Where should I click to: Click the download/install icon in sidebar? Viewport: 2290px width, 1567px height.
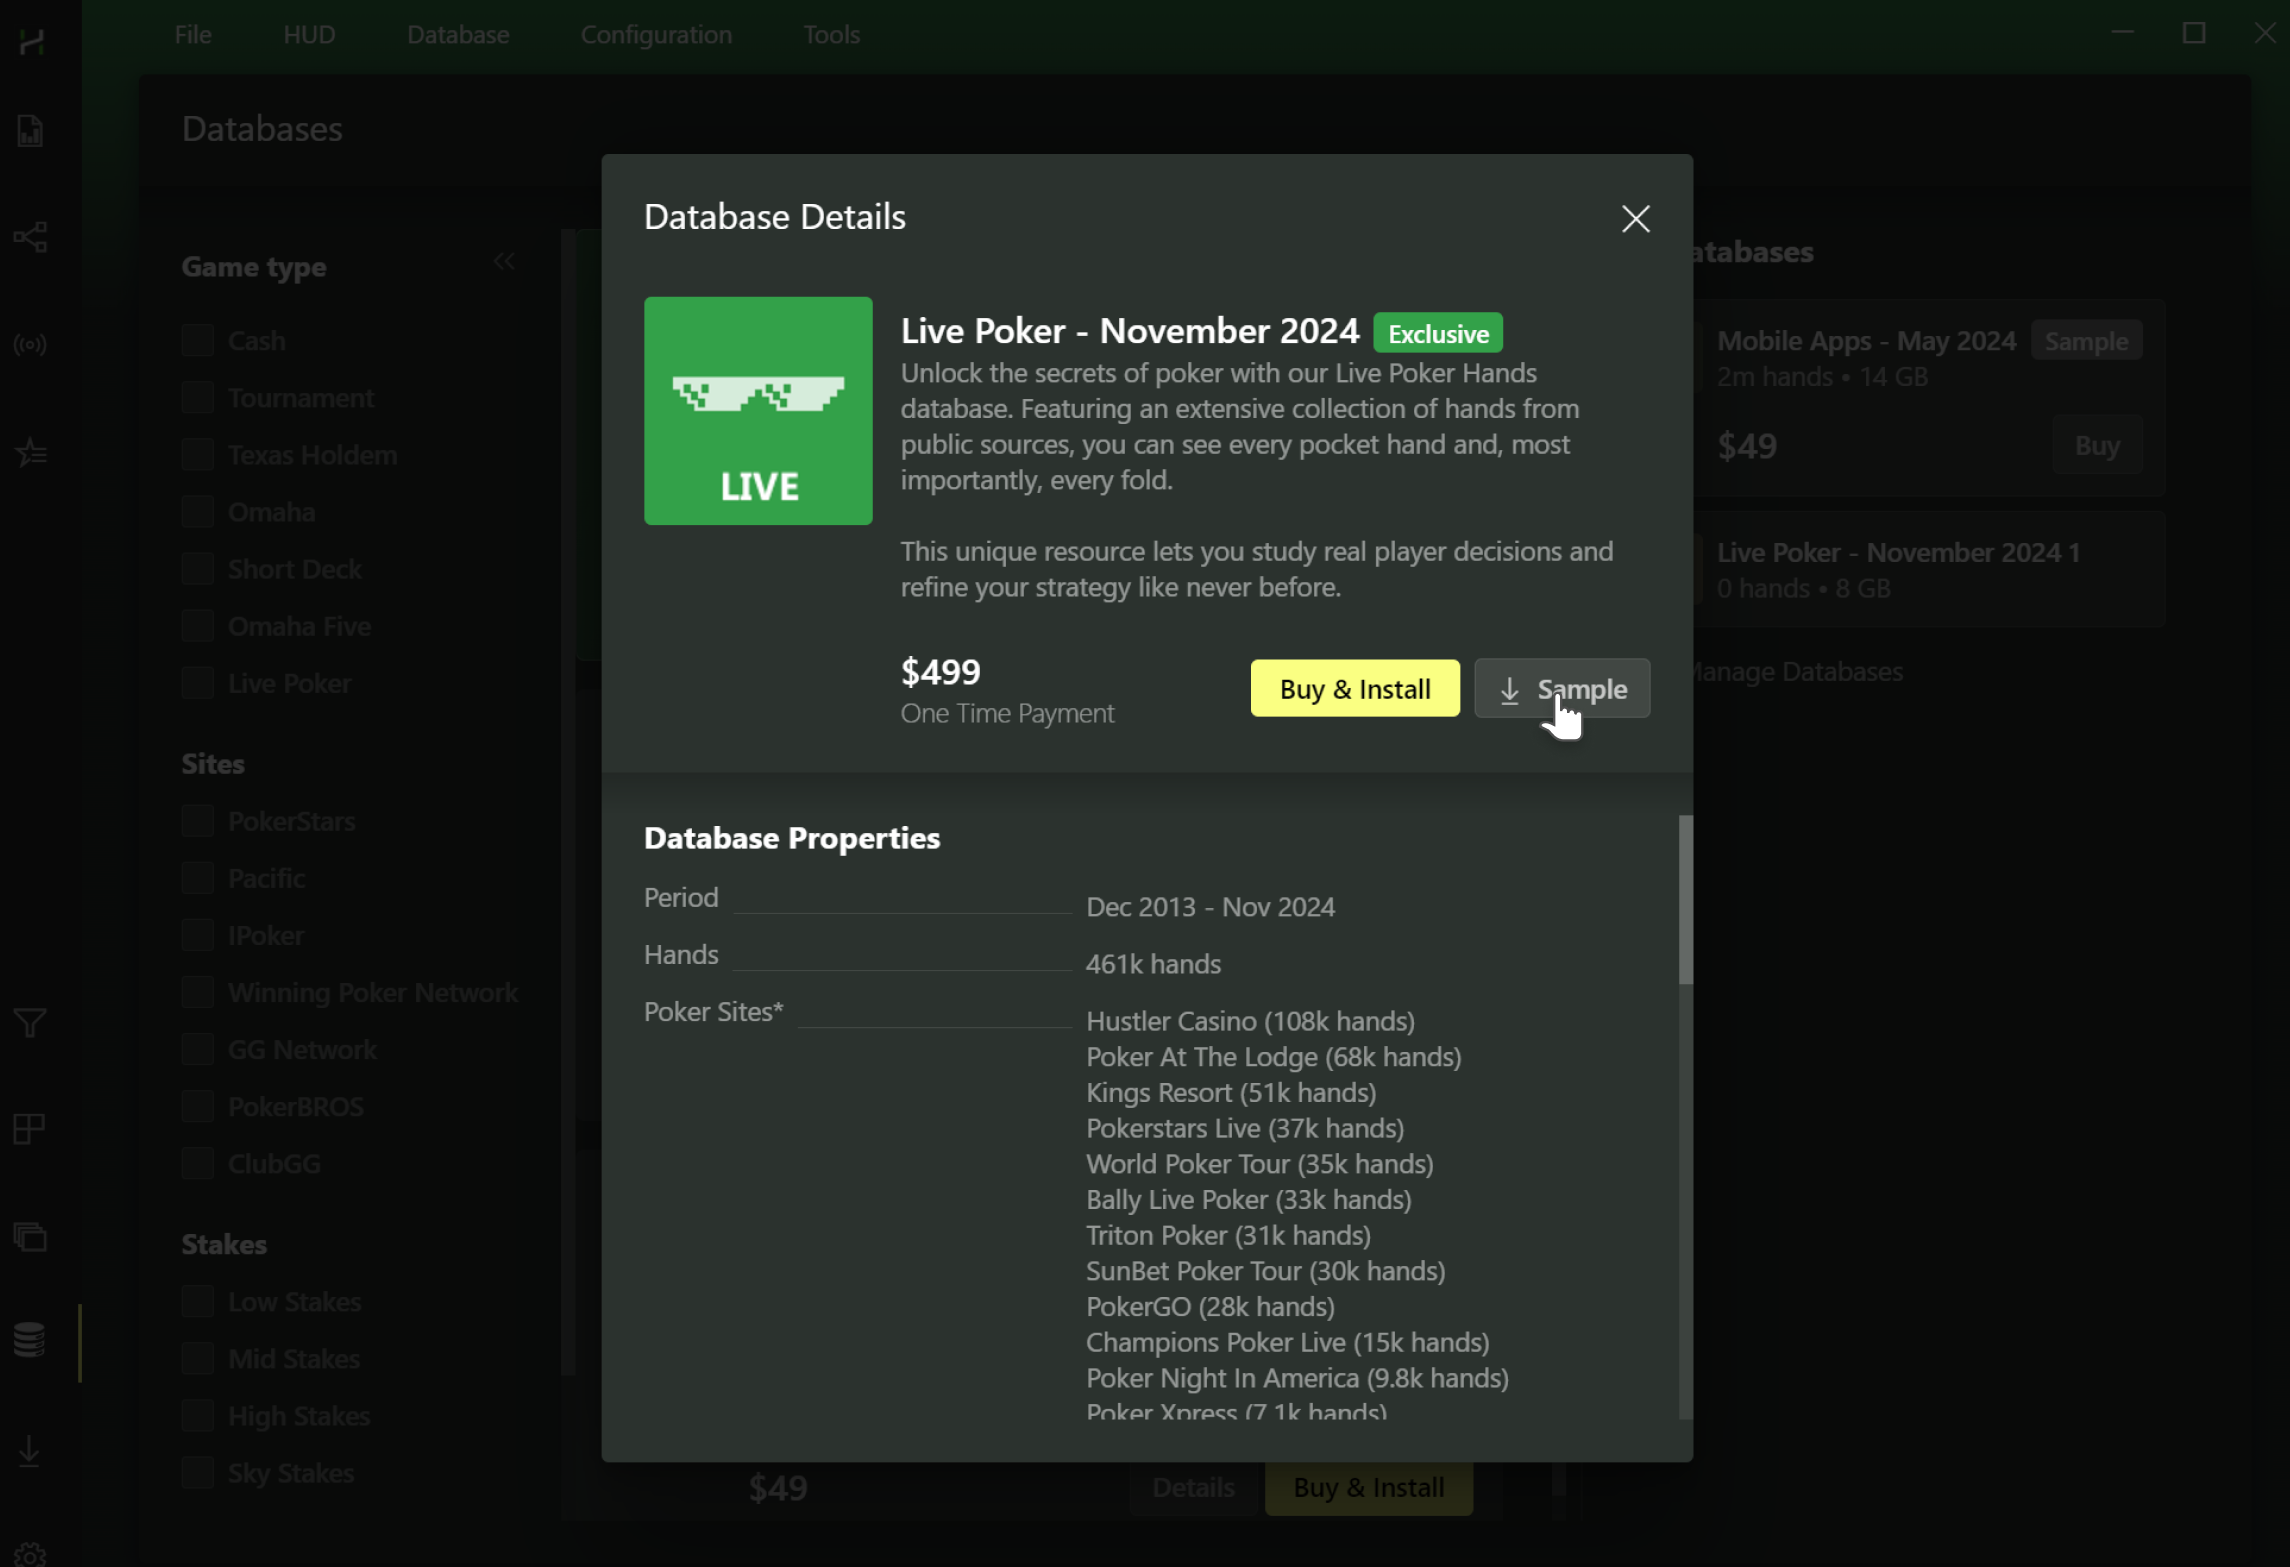(31, 1449)
